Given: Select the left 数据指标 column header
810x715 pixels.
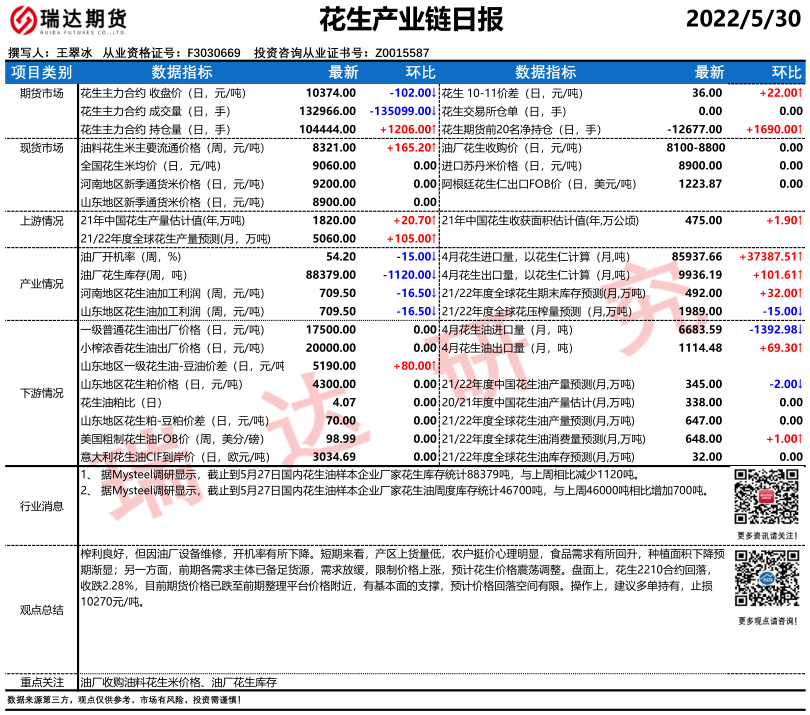Looking at the screenshot, I should [181, 73].
